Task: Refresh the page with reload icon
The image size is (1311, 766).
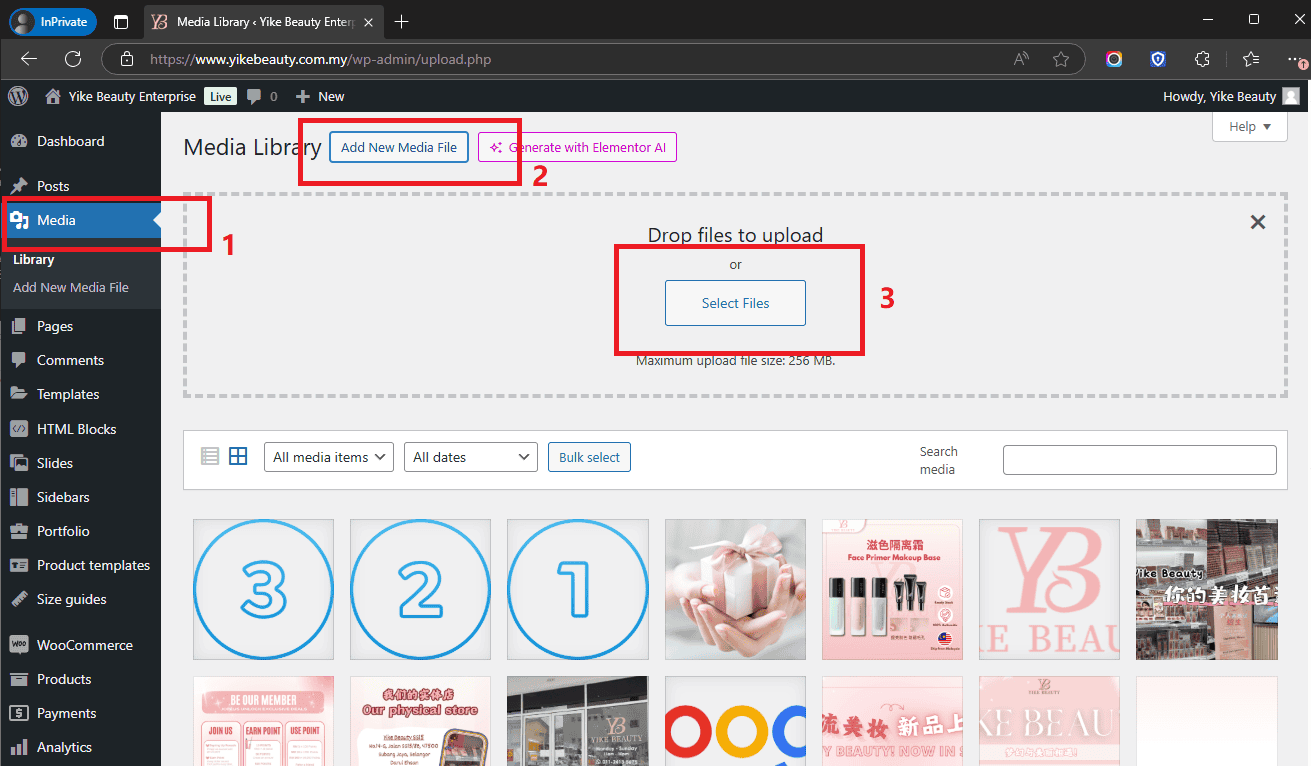Action: tap(73, 59)
